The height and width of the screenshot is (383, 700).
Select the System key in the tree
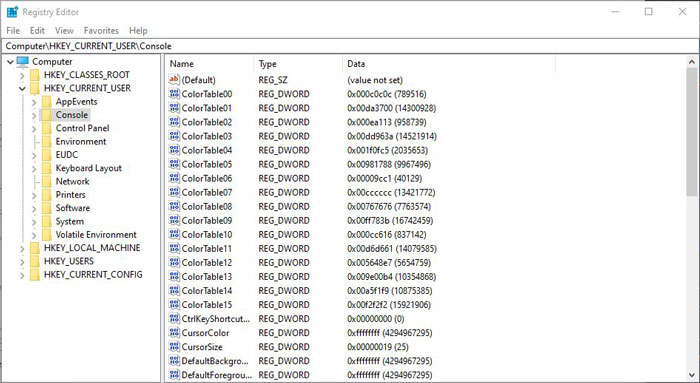70,221
